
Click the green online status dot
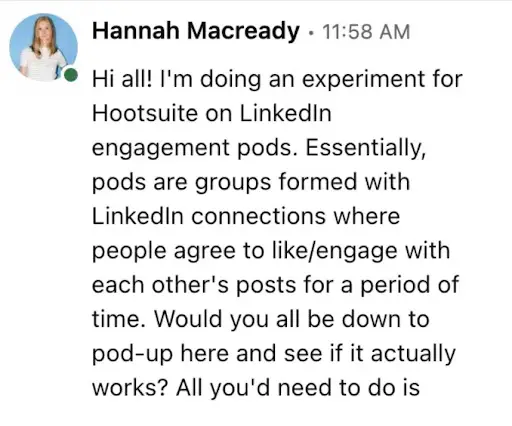pyautogui.click(x=70, y=75)
